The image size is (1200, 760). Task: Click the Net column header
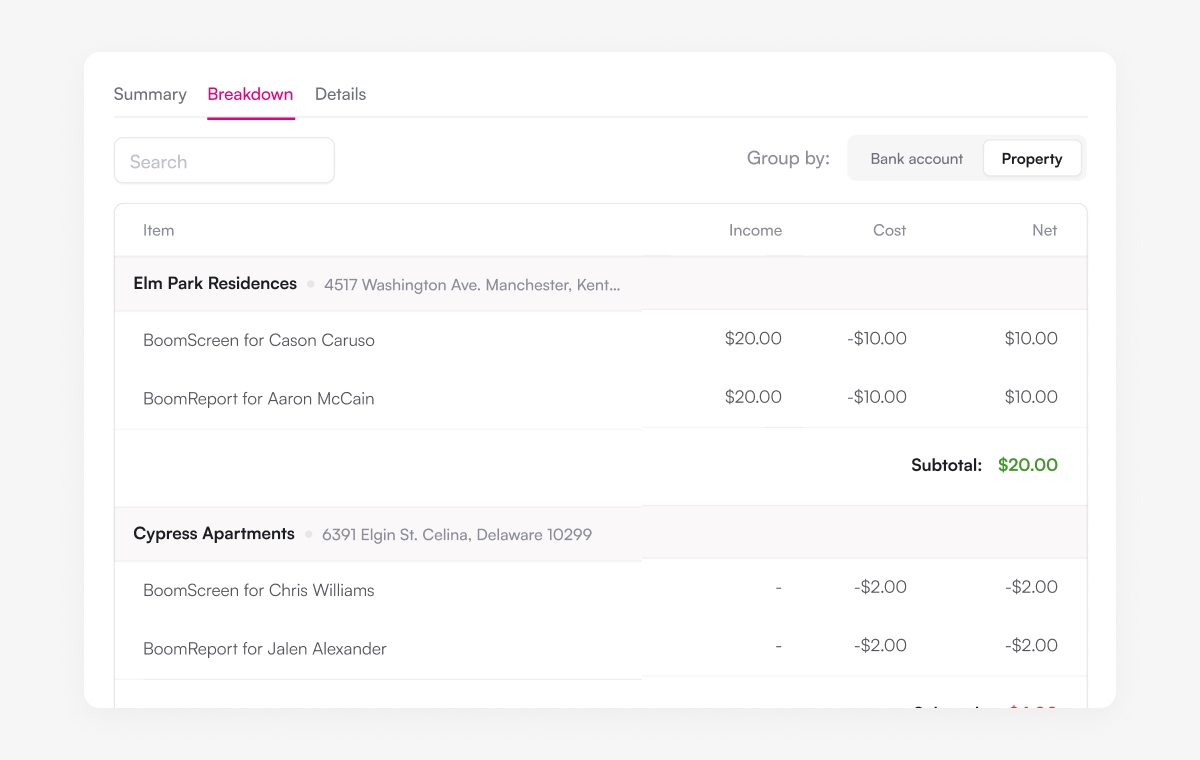click(x=1044, y=230)
